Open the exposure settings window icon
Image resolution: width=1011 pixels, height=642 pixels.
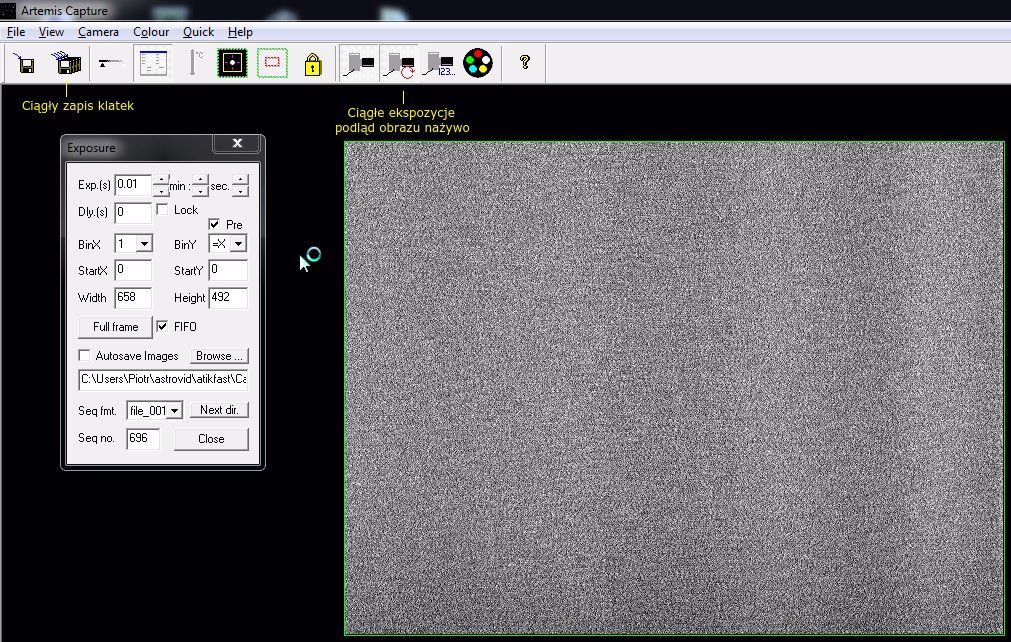(x=153, y=64)
